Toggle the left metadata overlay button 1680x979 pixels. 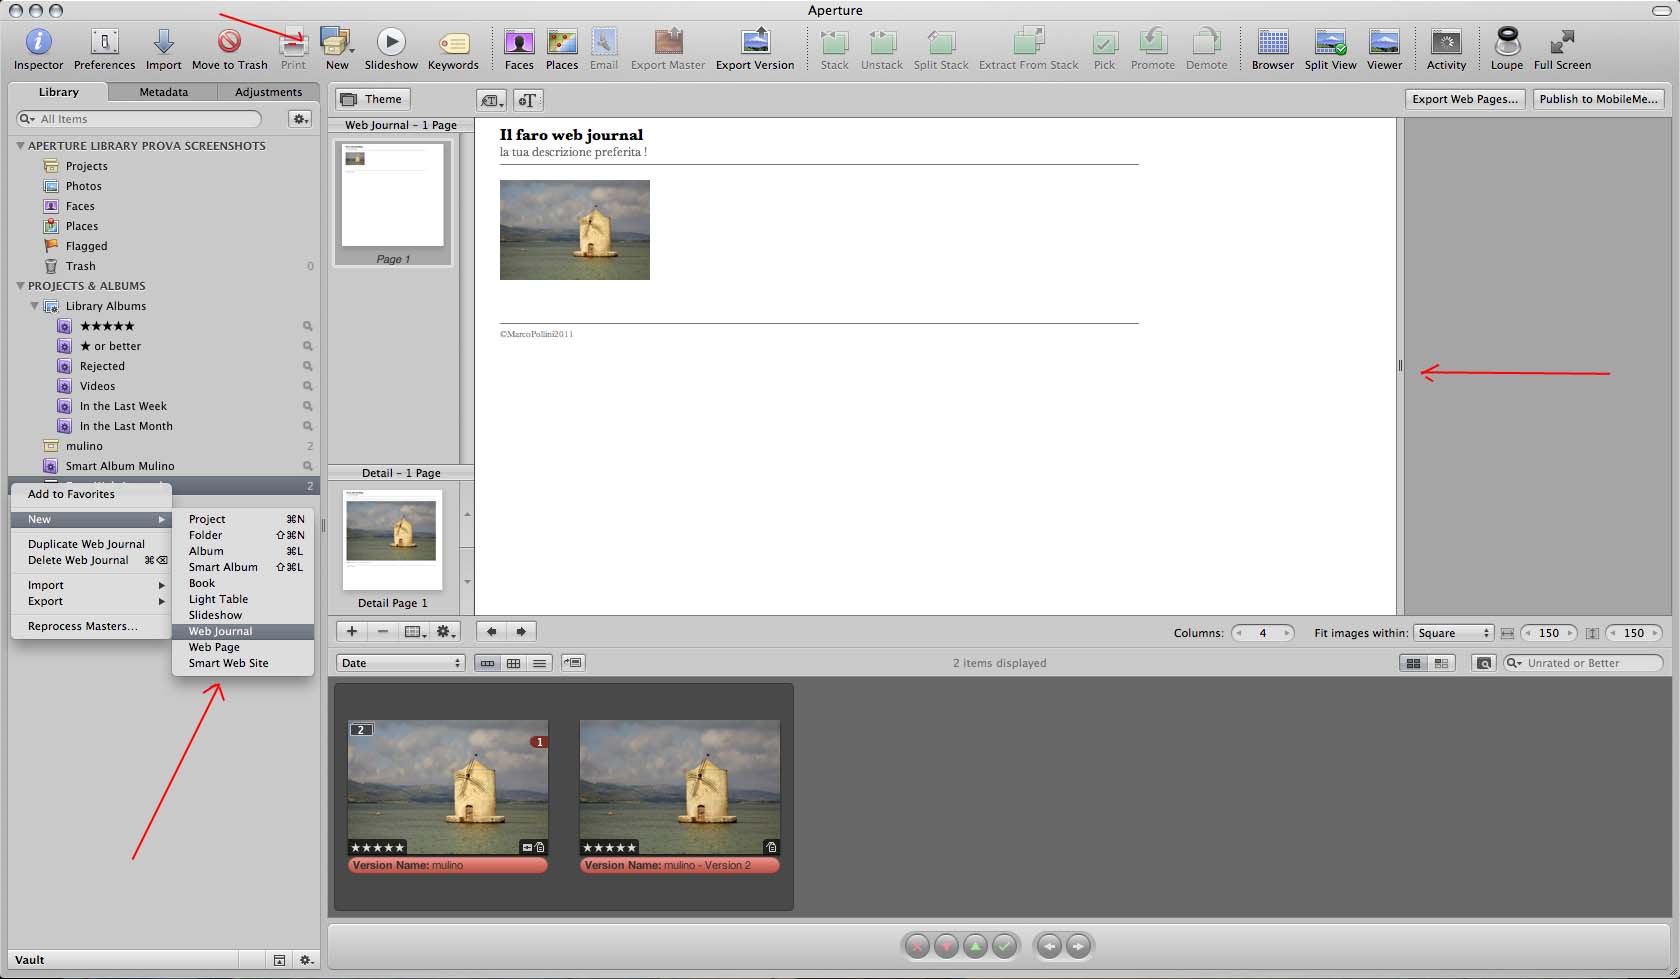tap(1413, 663)
